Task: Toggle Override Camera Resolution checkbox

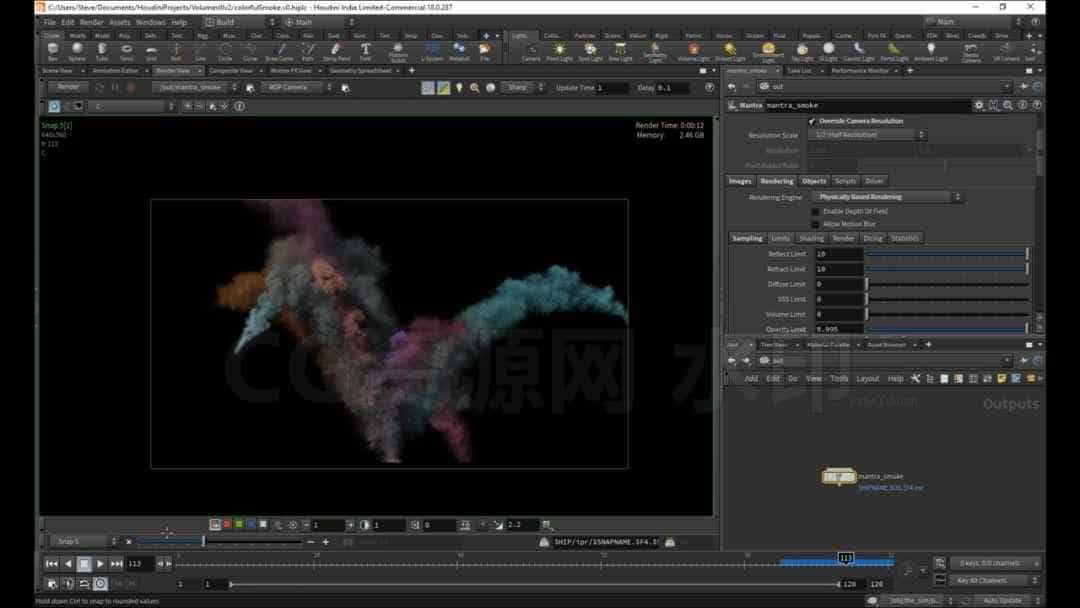Action: [812, 121]
